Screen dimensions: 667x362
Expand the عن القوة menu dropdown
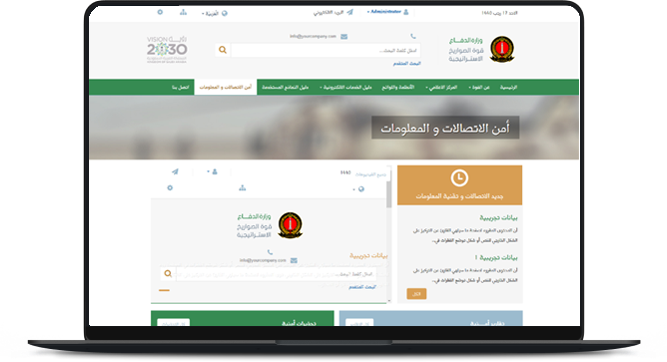pyautogui.click(x=479, y=87)
